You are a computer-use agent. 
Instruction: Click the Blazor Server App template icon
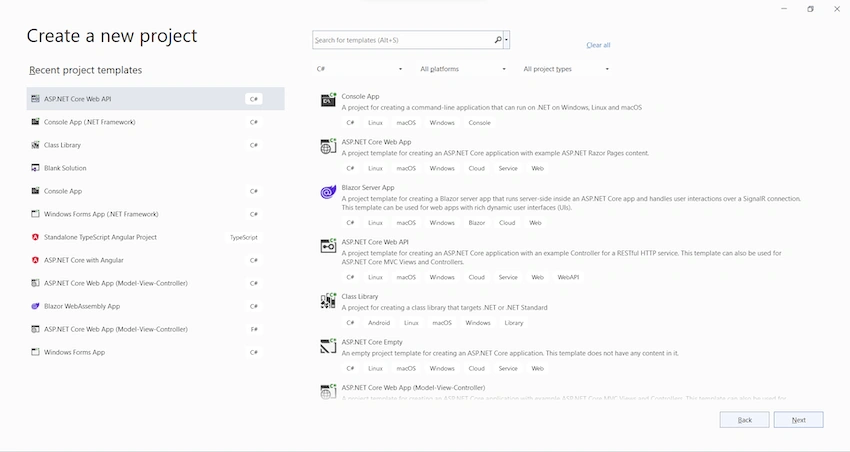[x=328, y=192]
